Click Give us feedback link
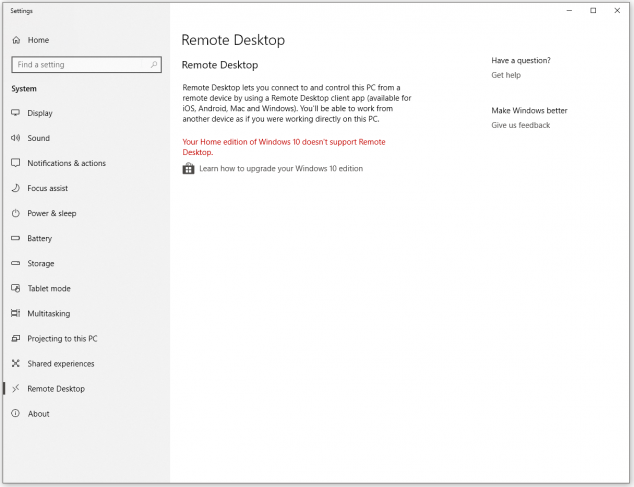Image resolution: width=634 pixels, height=487 pixels. pyautogui.click(x=521, y=125)
